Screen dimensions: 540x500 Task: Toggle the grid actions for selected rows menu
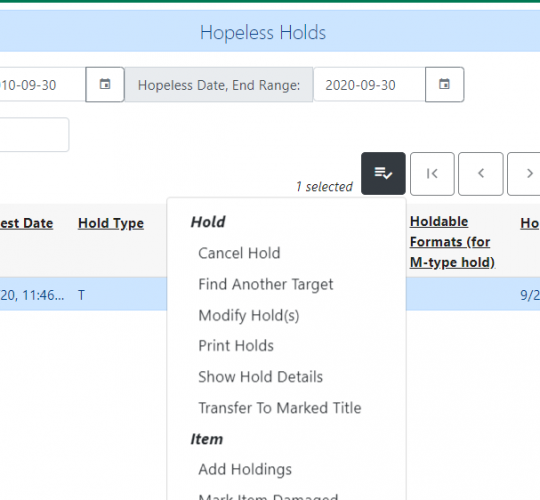383,174
